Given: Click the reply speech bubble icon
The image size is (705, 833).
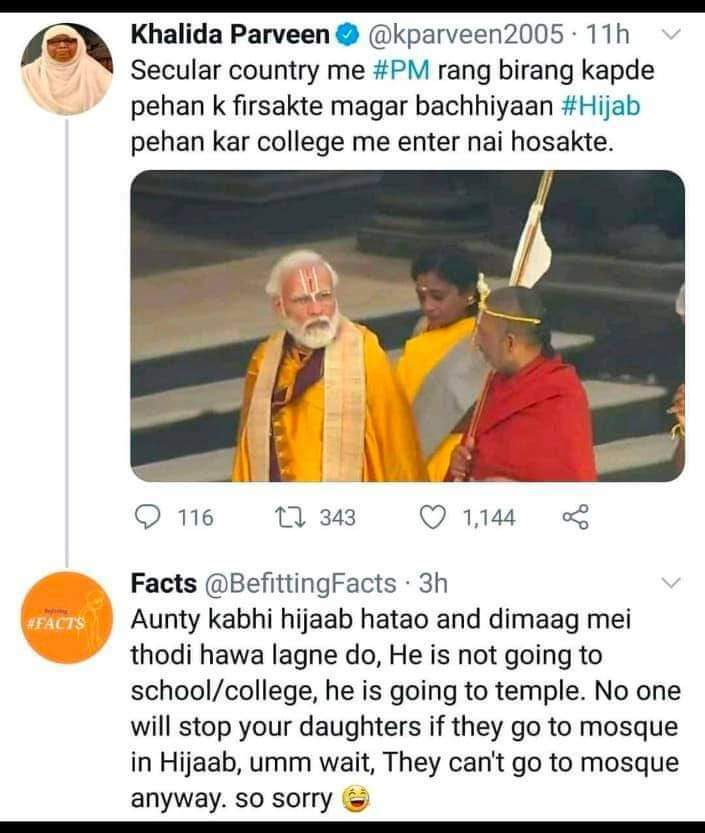Looking at the screenshot, I should (x=147, y=517).
